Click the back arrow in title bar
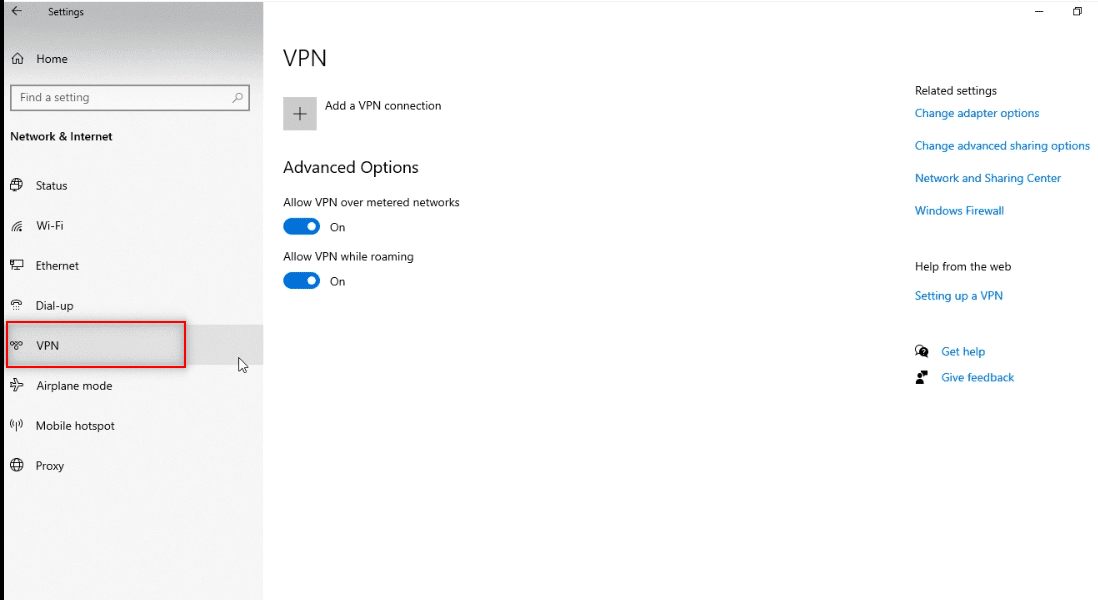This screenshot has height=600, width=1098. 16,11
